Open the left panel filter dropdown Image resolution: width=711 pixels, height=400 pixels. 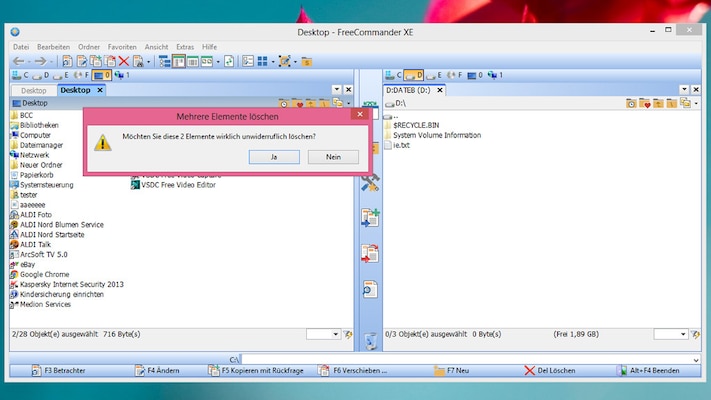click(337, 334)
